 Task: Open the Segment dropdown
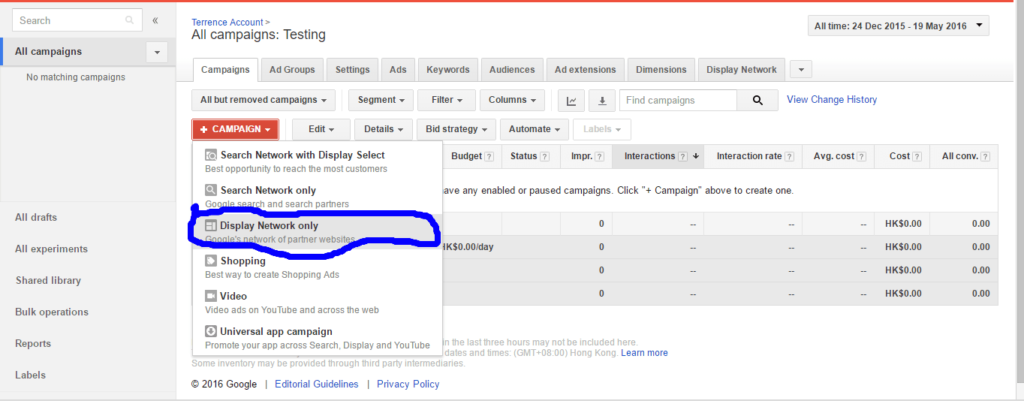point(381,101)
